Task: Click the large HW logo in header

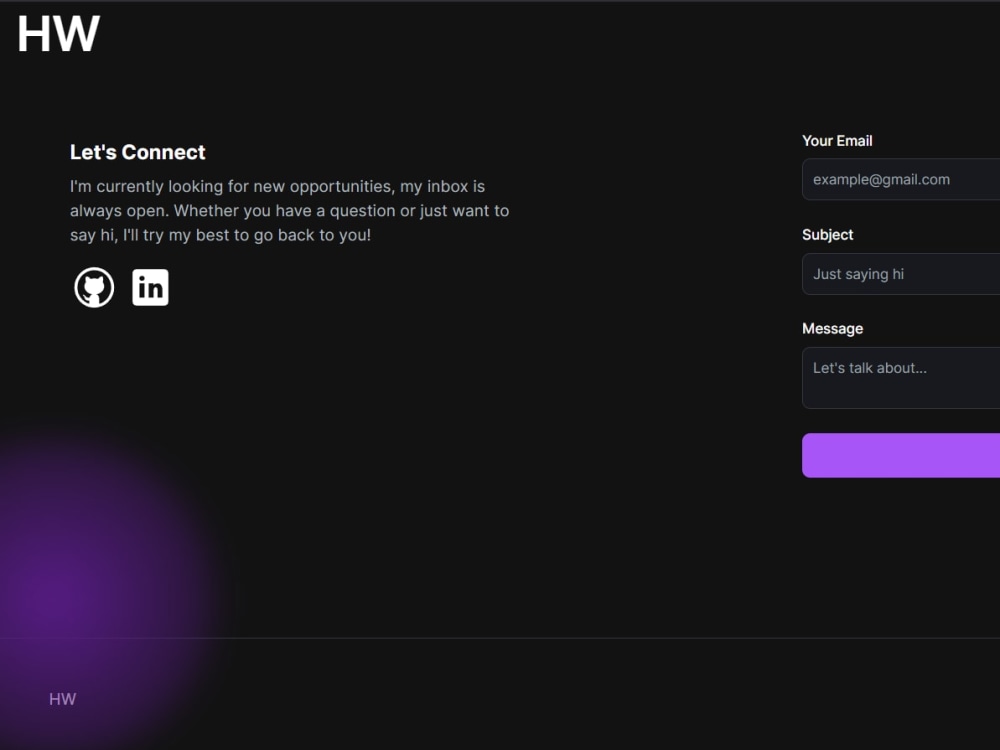Action: click(58, 34)
